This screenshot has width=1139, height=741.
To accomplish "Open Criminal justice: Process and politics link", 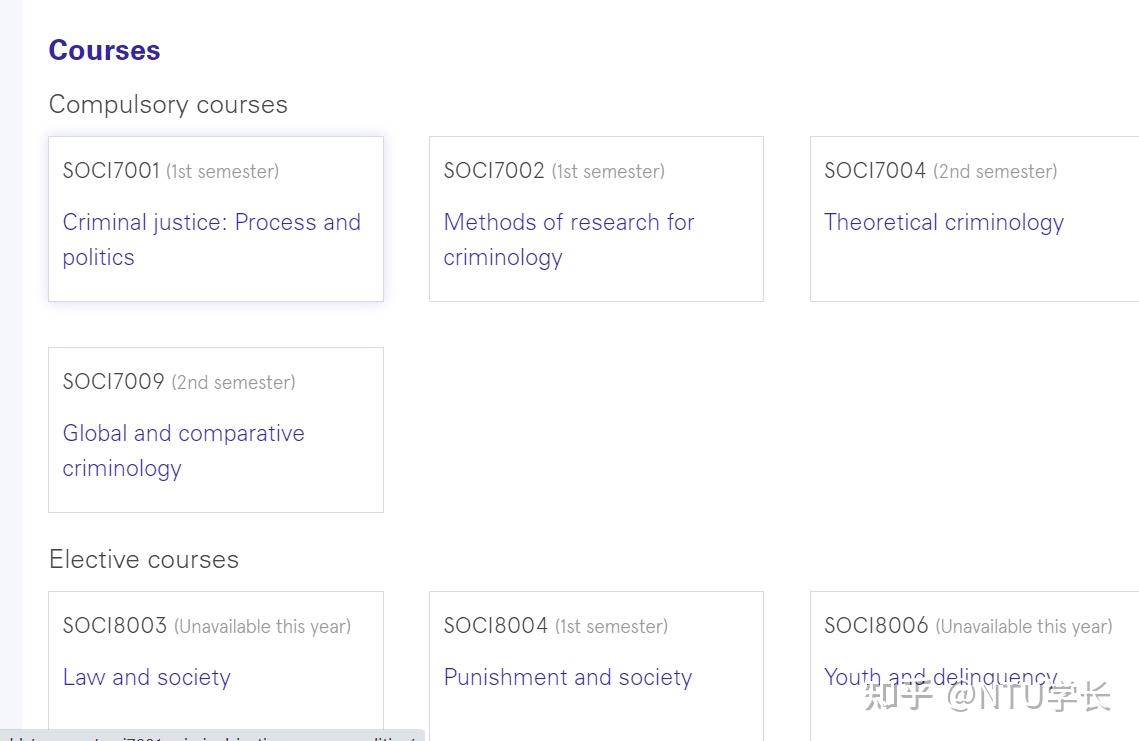I will pos(211,223).
